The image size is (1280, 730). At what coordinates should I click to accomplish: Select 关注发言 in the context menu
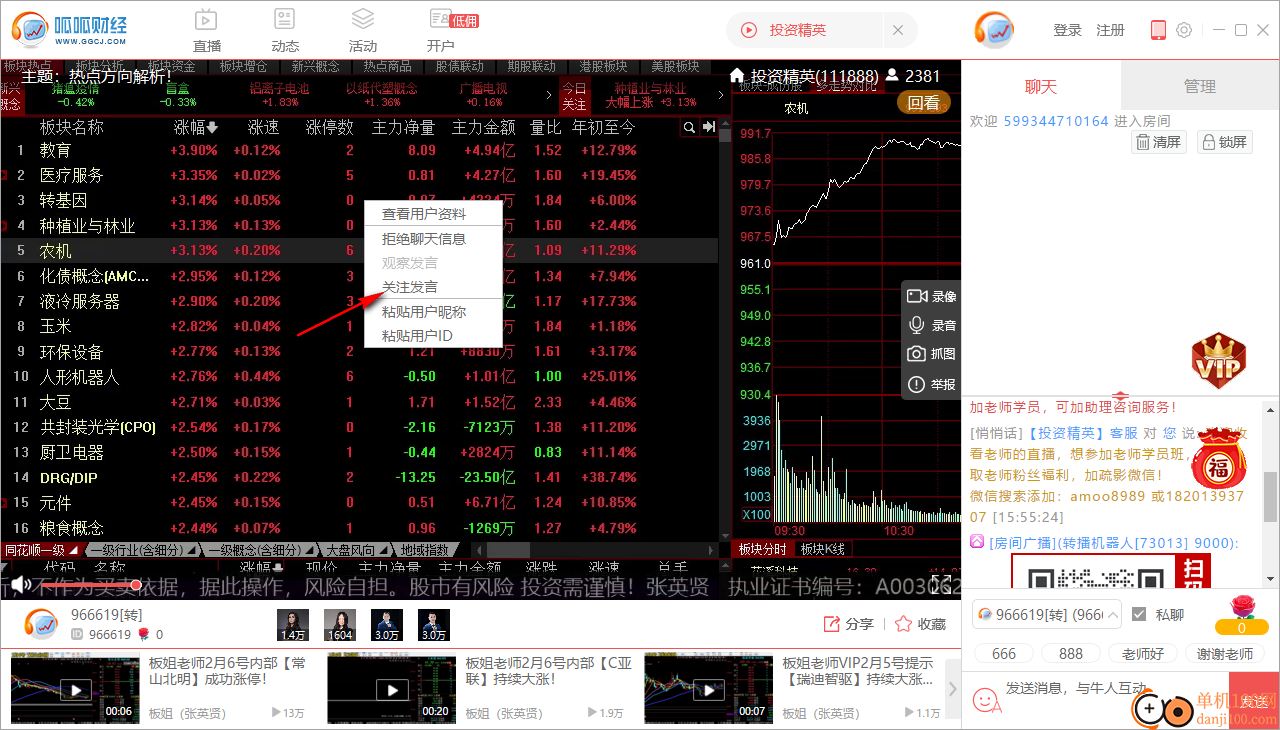[410, 287]
